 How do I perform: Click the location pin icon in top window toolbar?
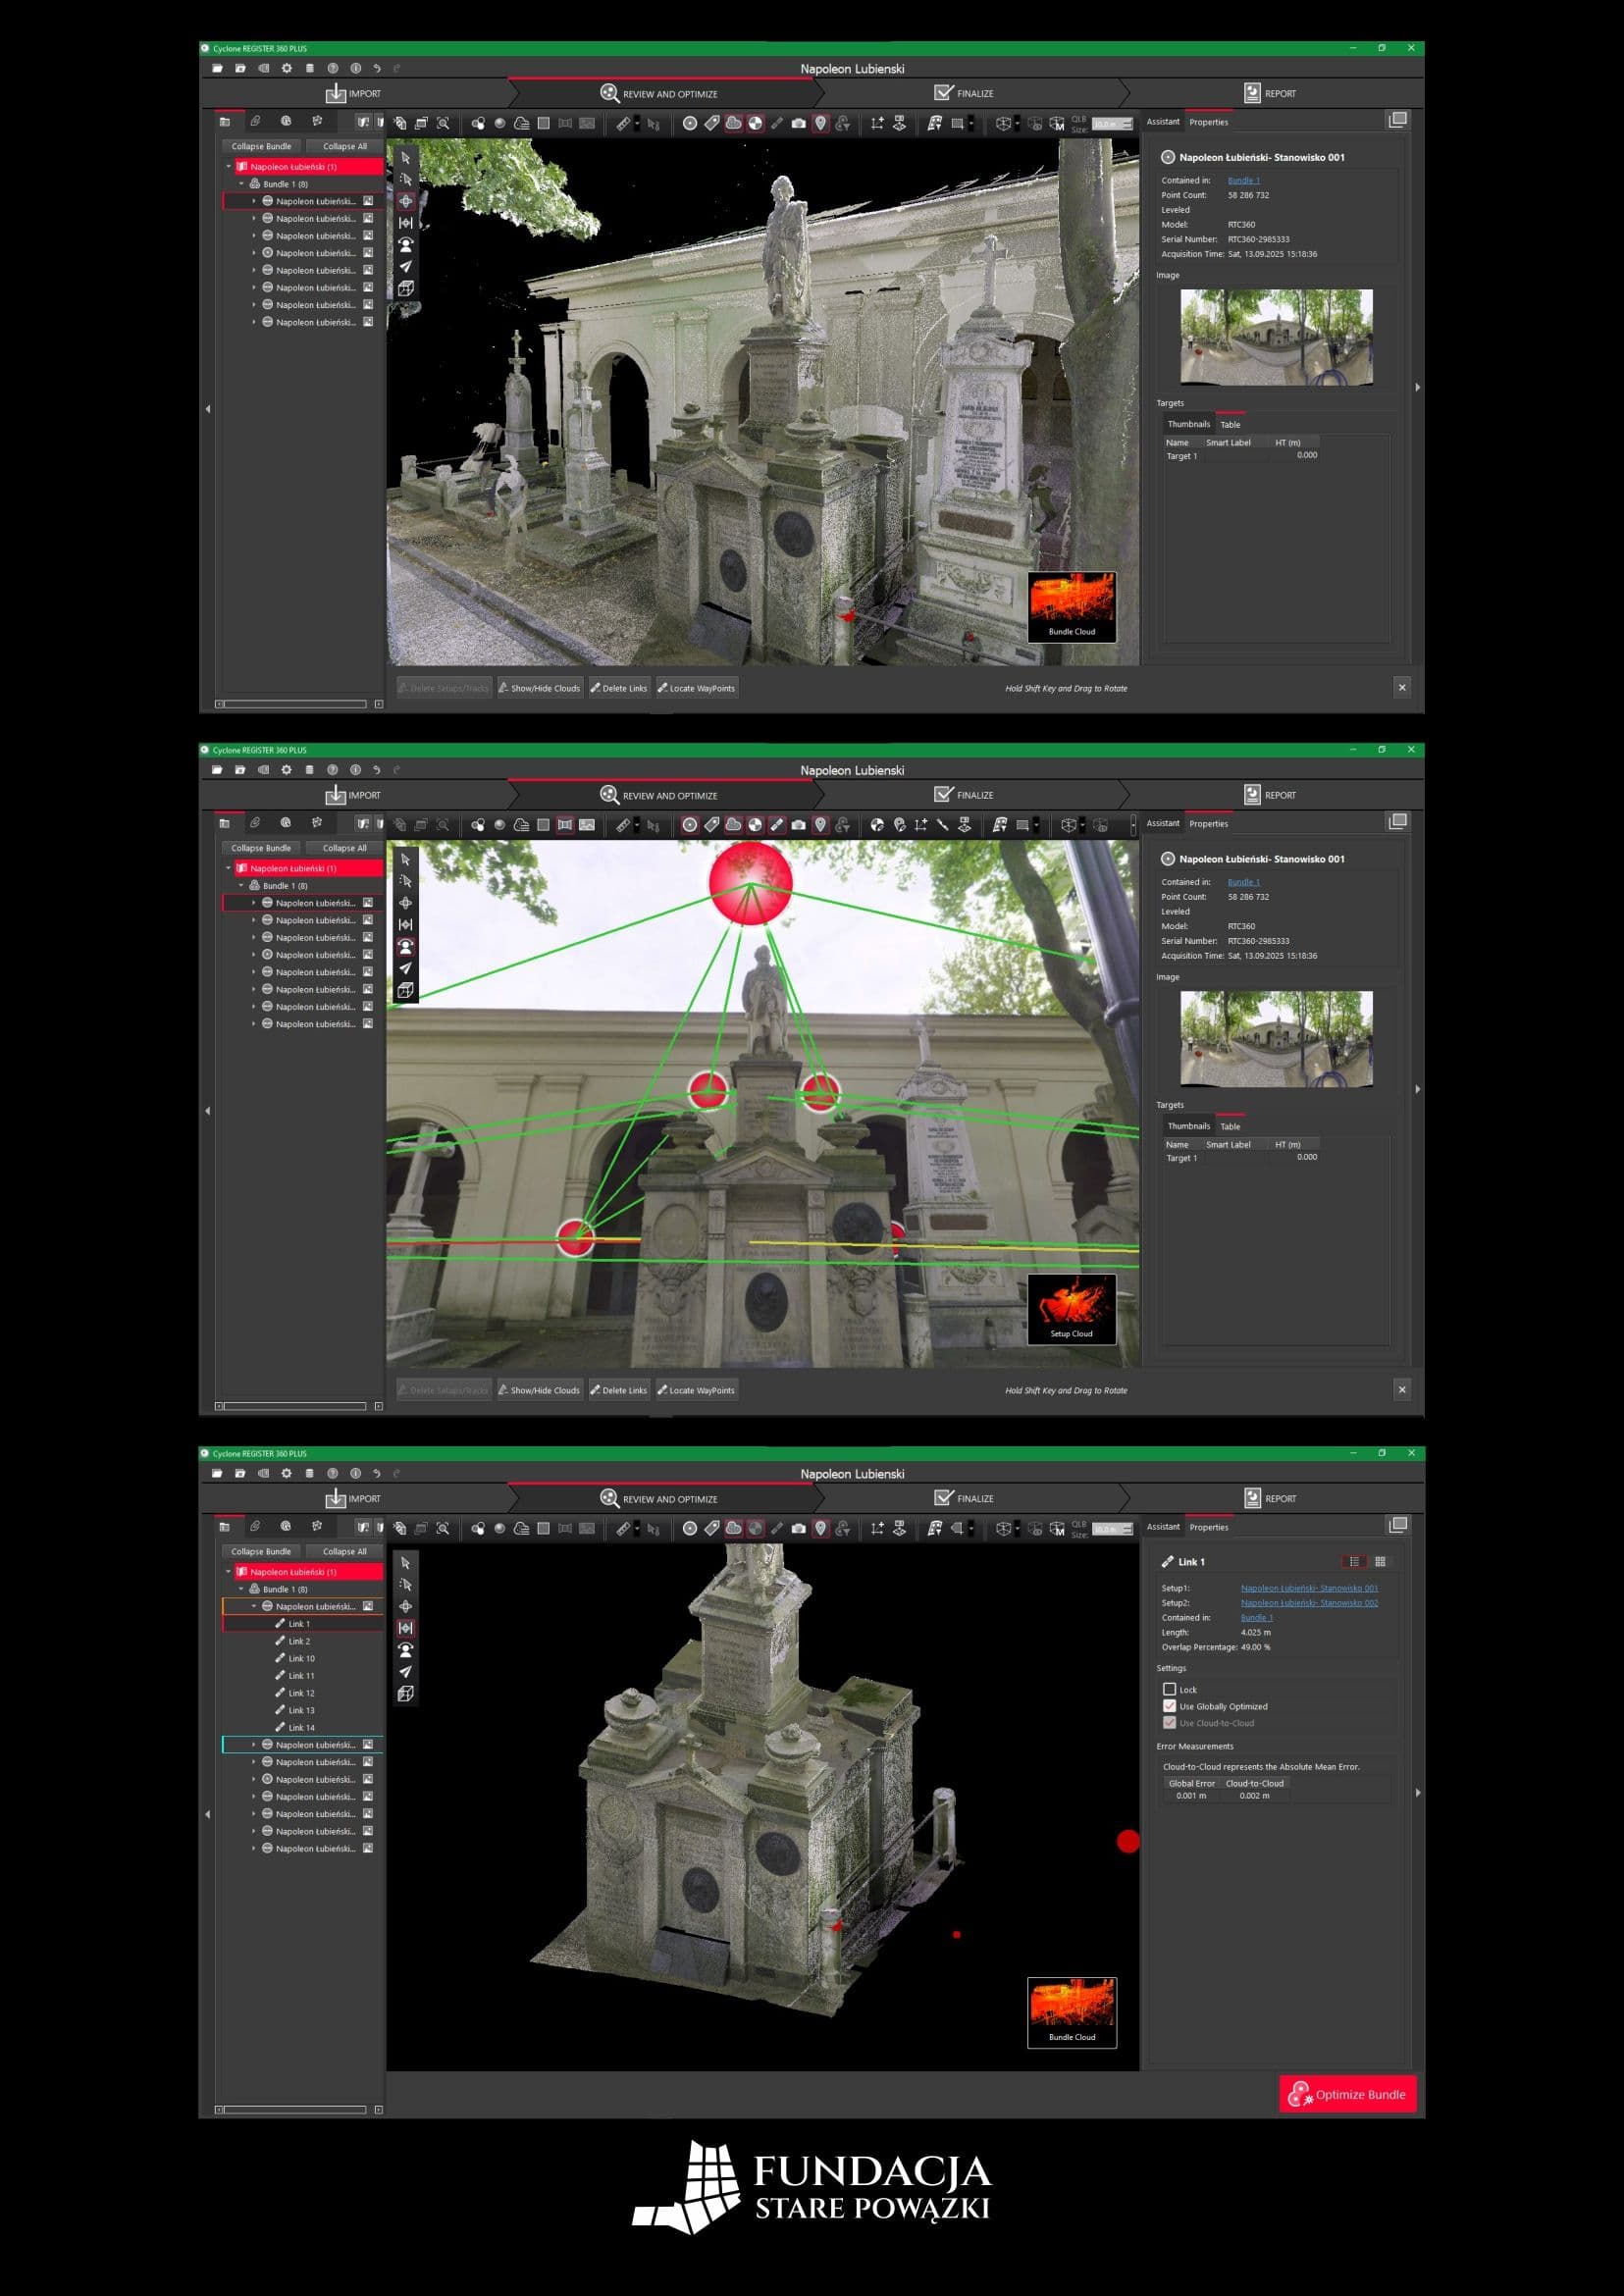pos(820,123)
